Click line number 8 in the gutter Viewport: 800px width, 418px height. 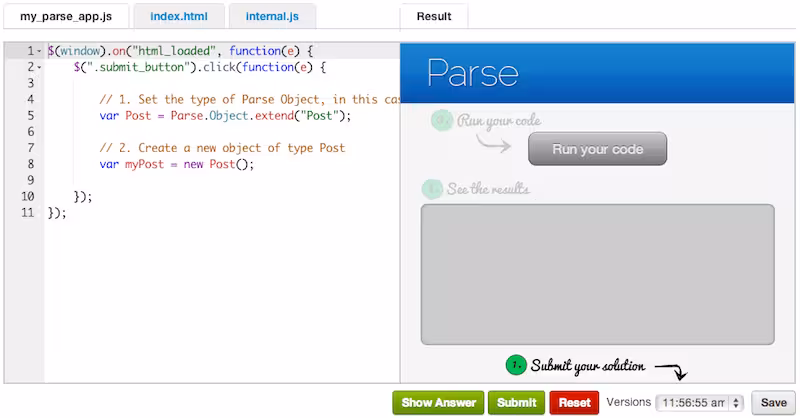click(31, 164)
